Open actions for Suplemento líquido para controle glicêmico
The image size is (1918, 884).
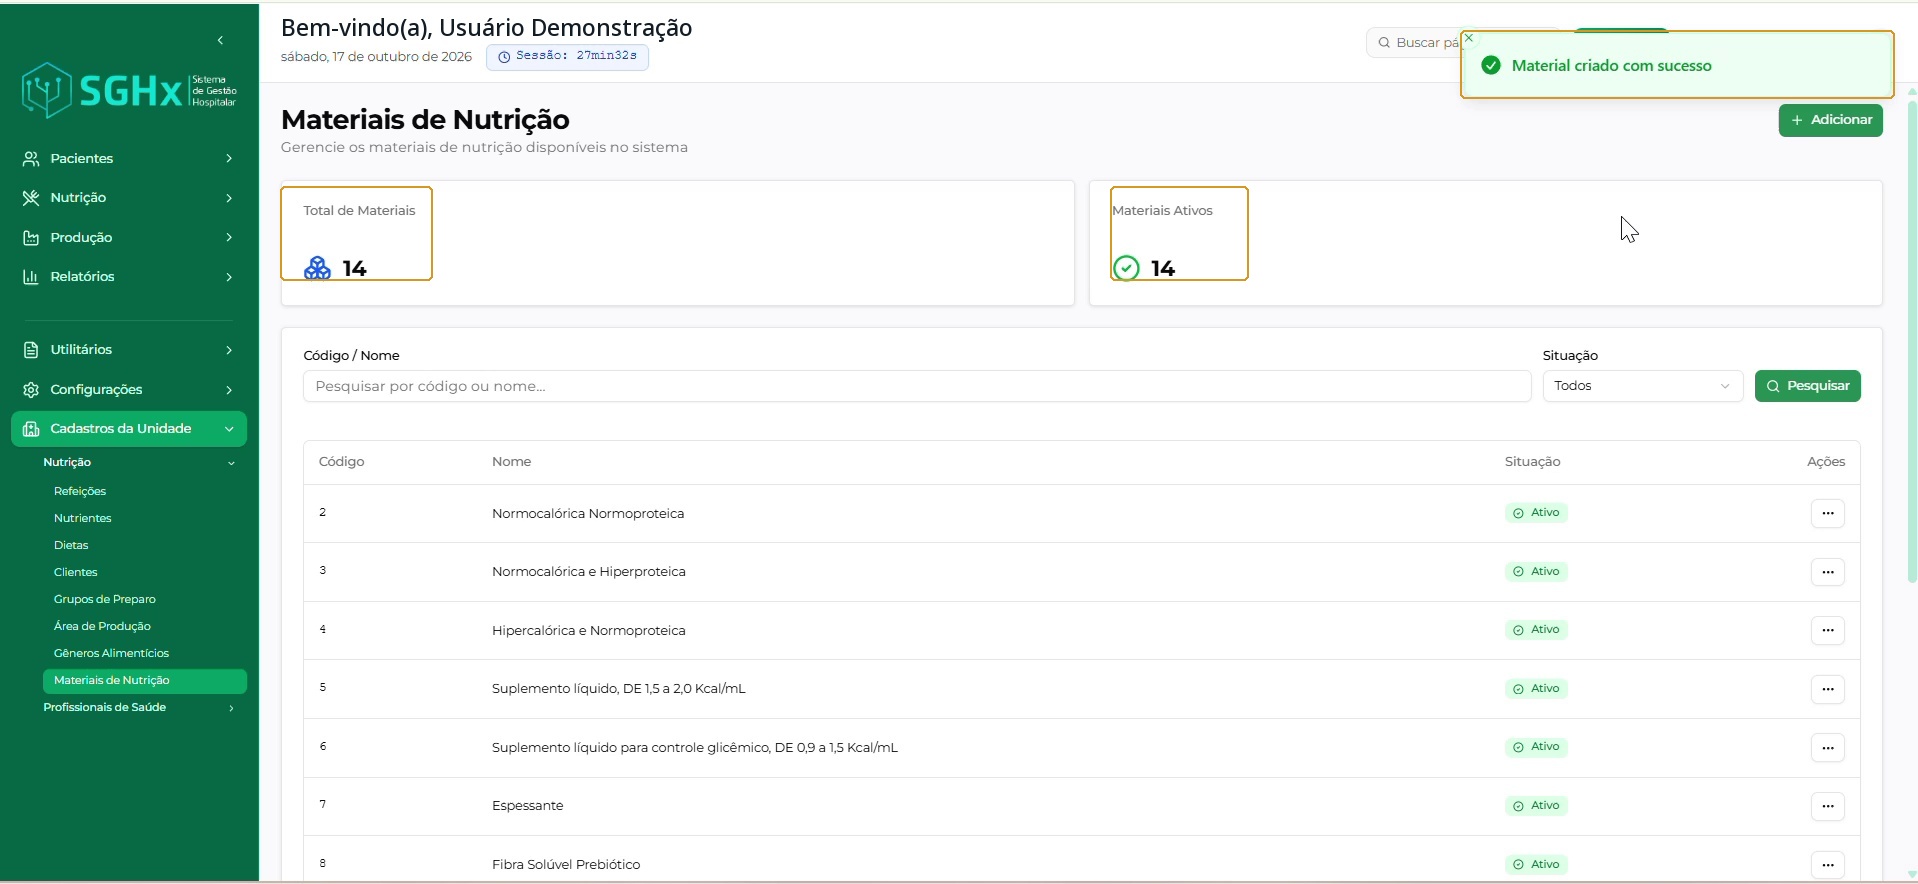pyautogui.click(x=1828, y=748)
